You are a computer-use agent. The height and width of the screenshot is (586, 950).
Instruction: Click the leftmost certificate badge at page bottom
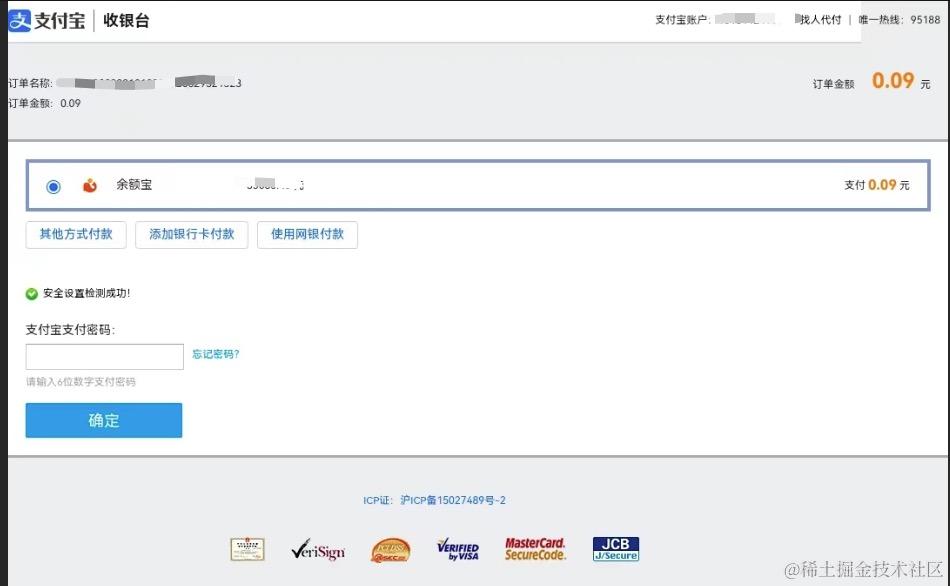click(x=246, y=548)
